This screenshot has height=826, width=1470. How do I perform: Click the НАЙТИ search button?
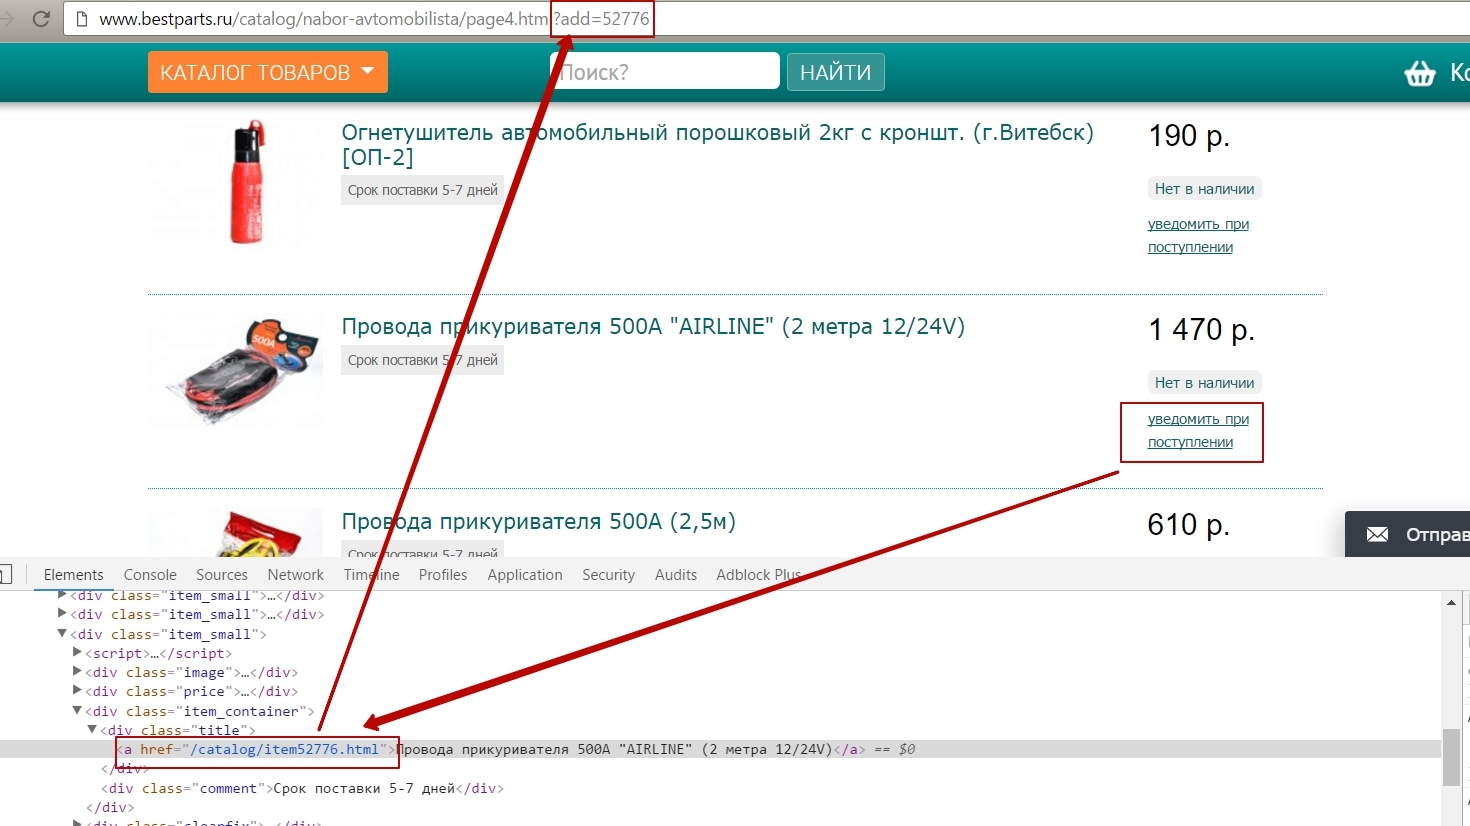point(835,72)
